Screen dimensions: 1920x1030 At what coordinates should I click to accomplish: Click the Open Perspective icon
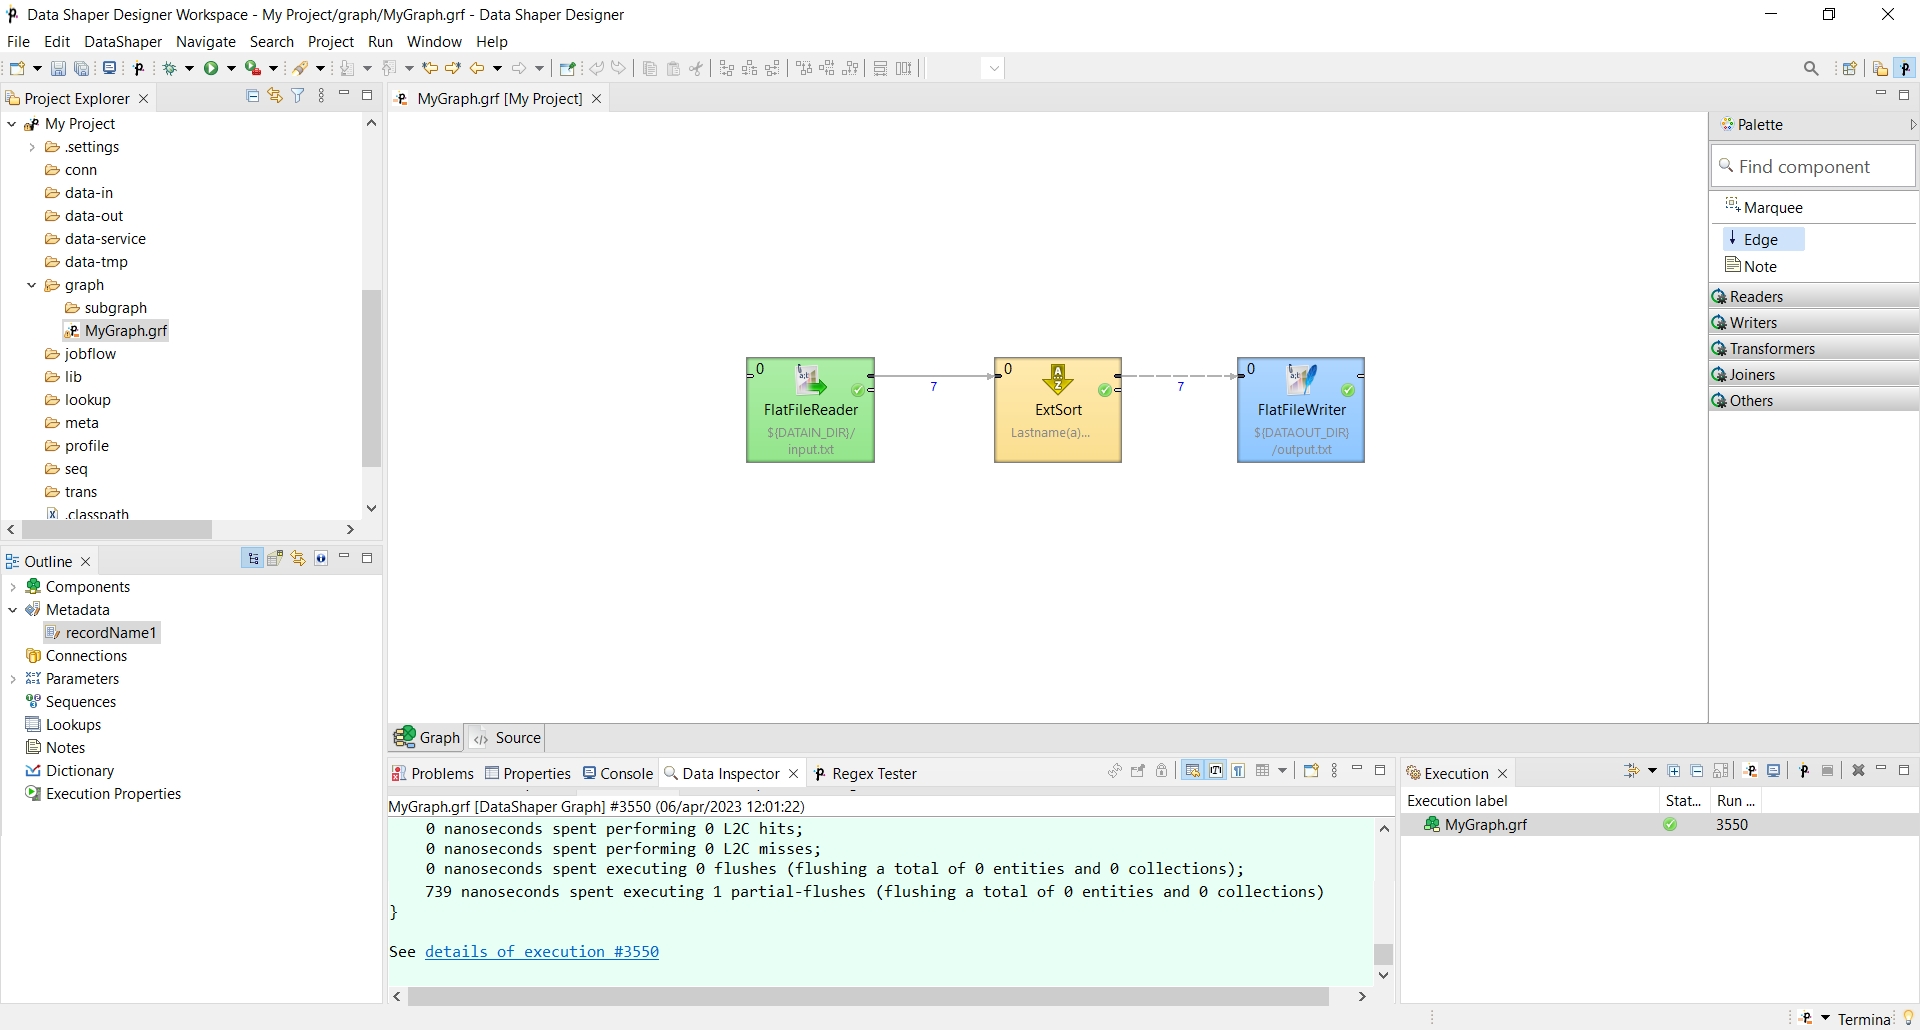(1850, 69)
